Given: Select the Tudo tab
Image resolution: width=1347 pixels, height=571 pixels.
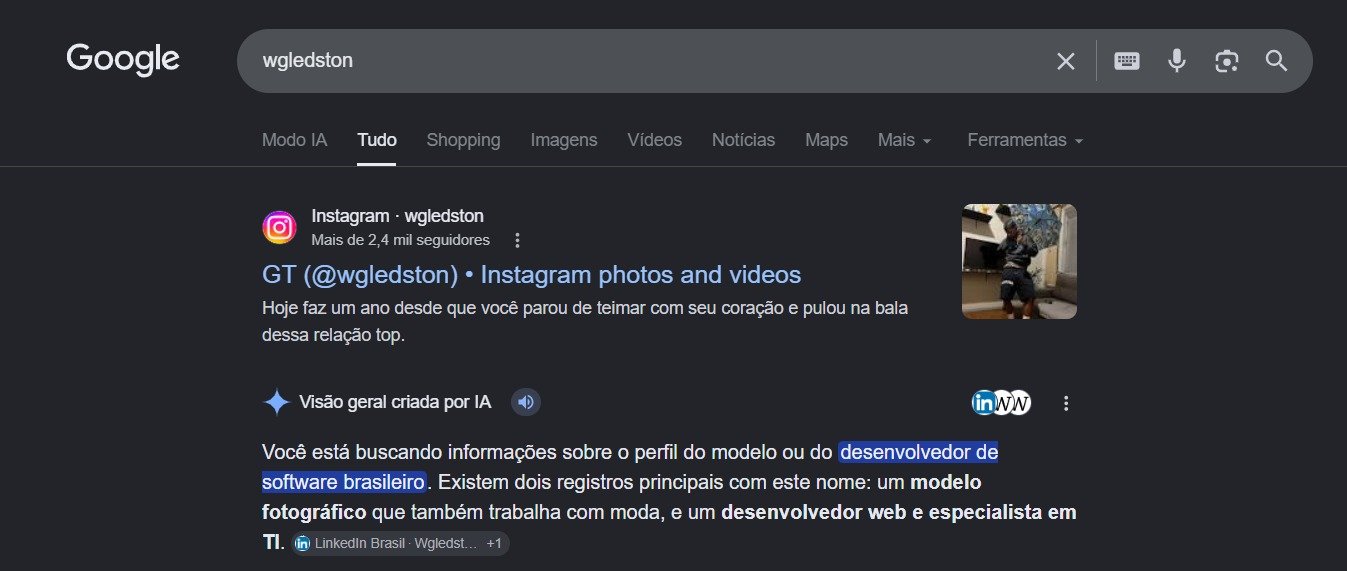Looking at the screenshot, I should pos(377,140).
